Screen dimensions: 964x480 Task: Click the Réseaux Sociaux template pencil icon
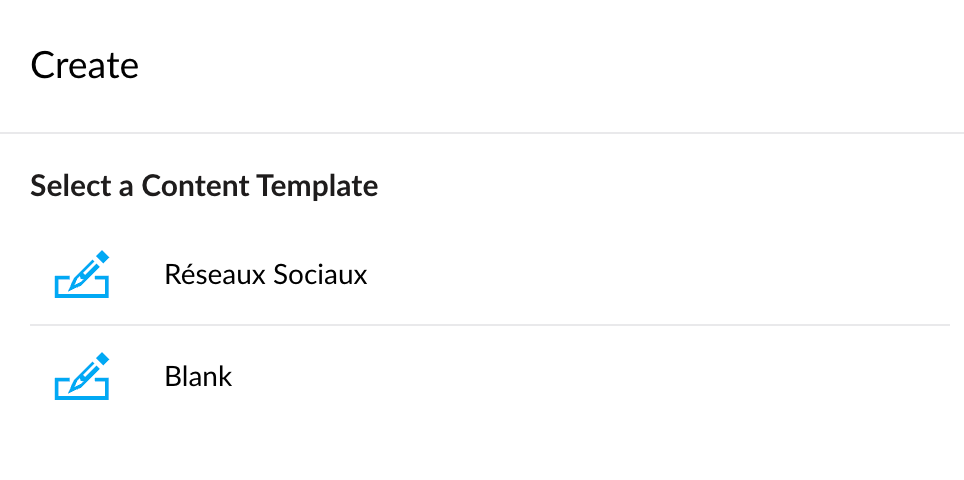82,274
